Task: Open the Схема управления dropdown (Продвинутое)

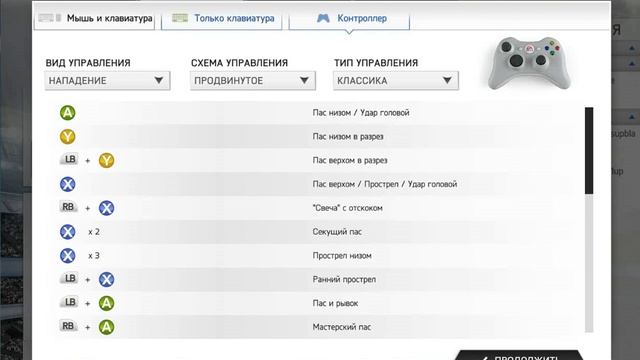Action: point(253,81)
